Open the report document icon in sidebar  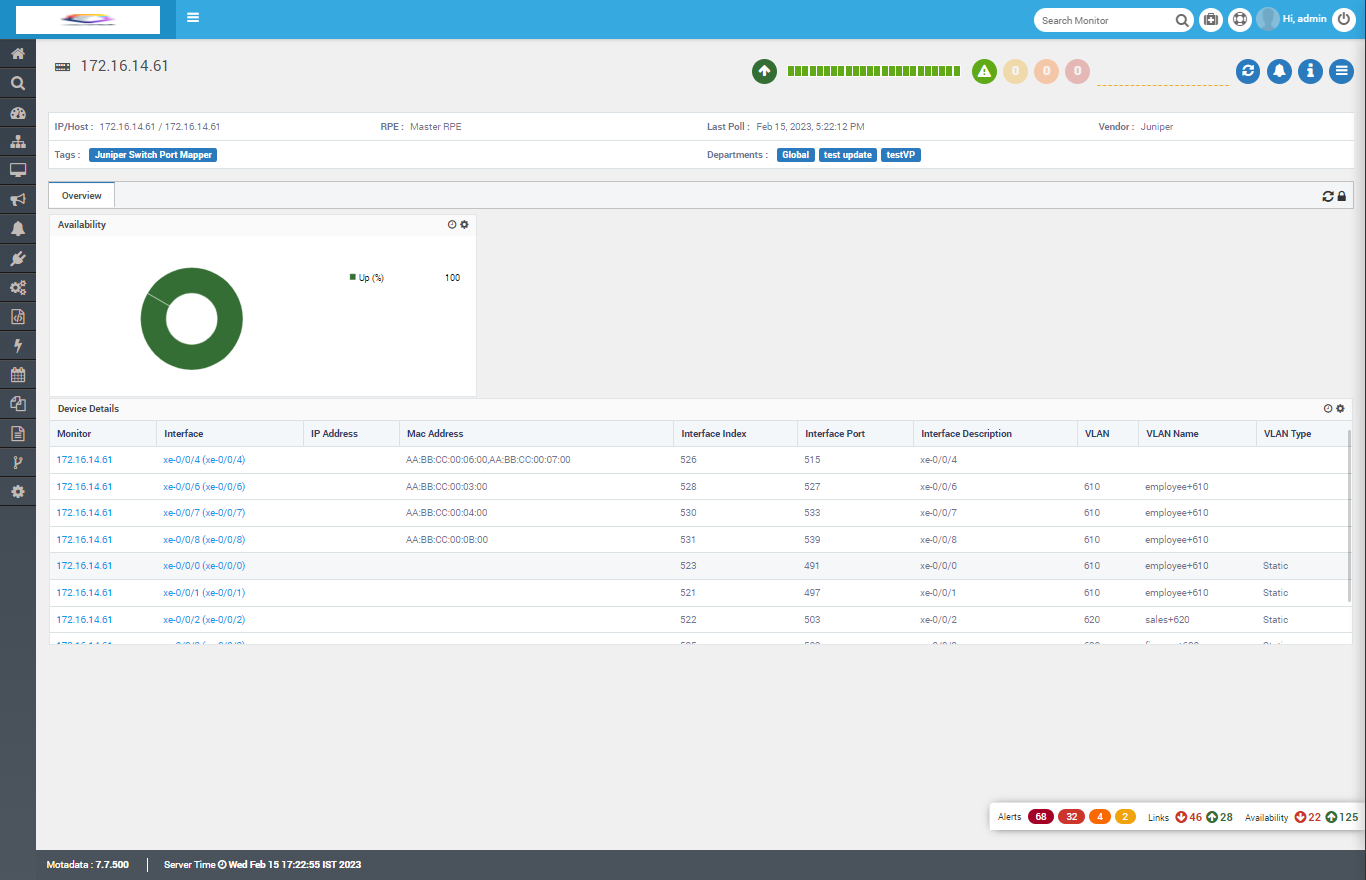tap(18, 433)
